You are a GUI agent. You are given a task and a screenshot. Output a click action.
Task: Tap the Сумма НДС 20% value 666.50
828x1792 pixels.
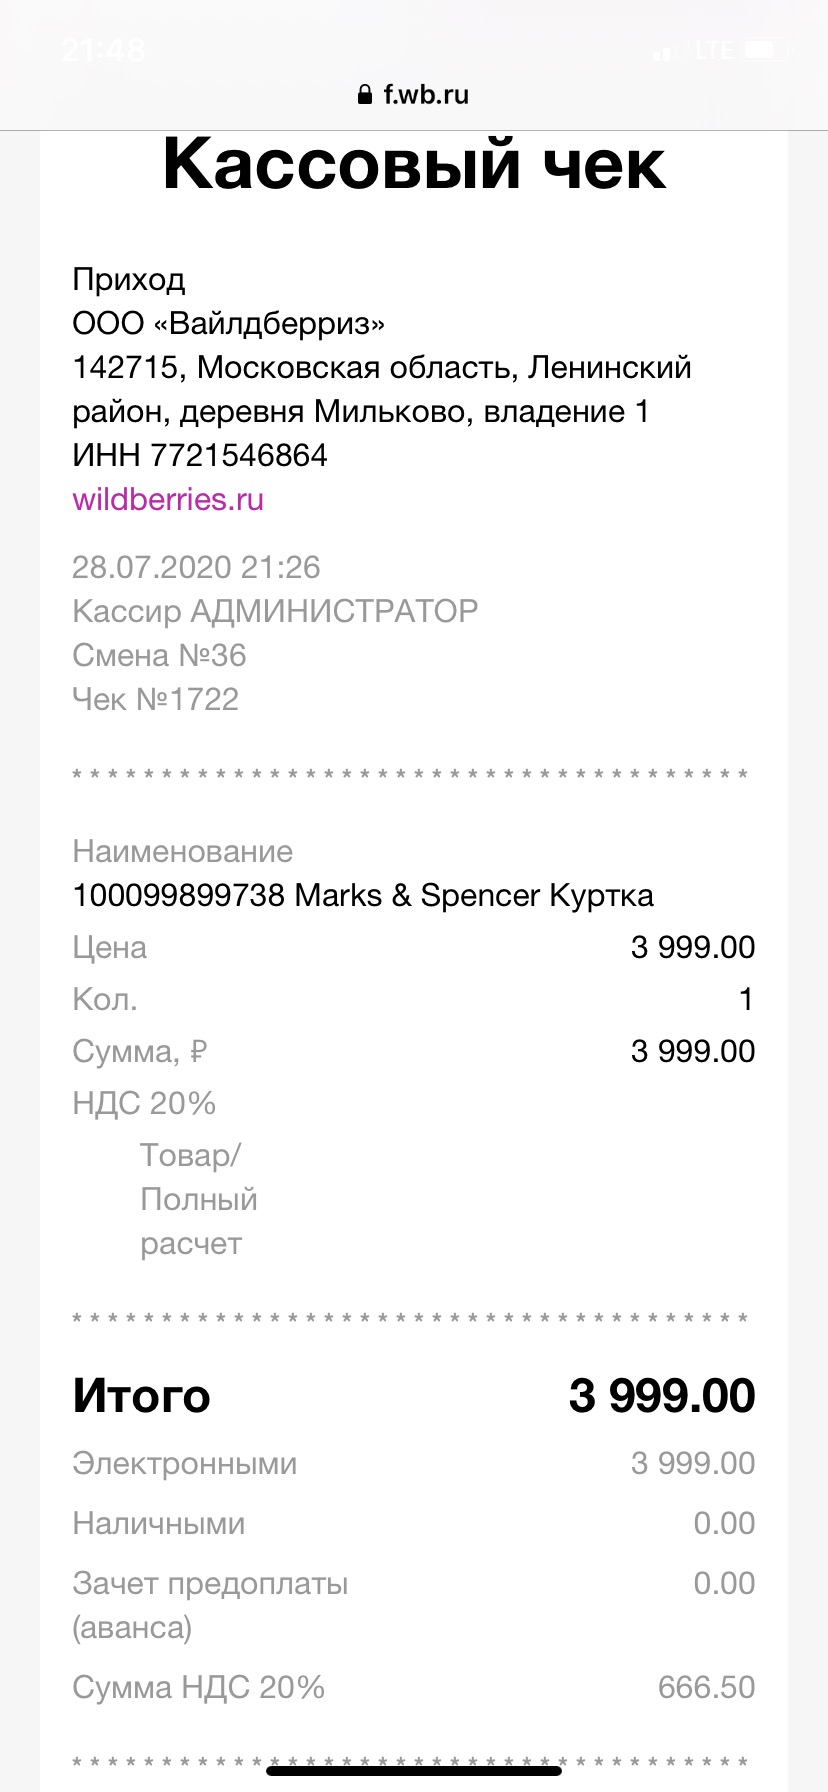click(706, 1687)
